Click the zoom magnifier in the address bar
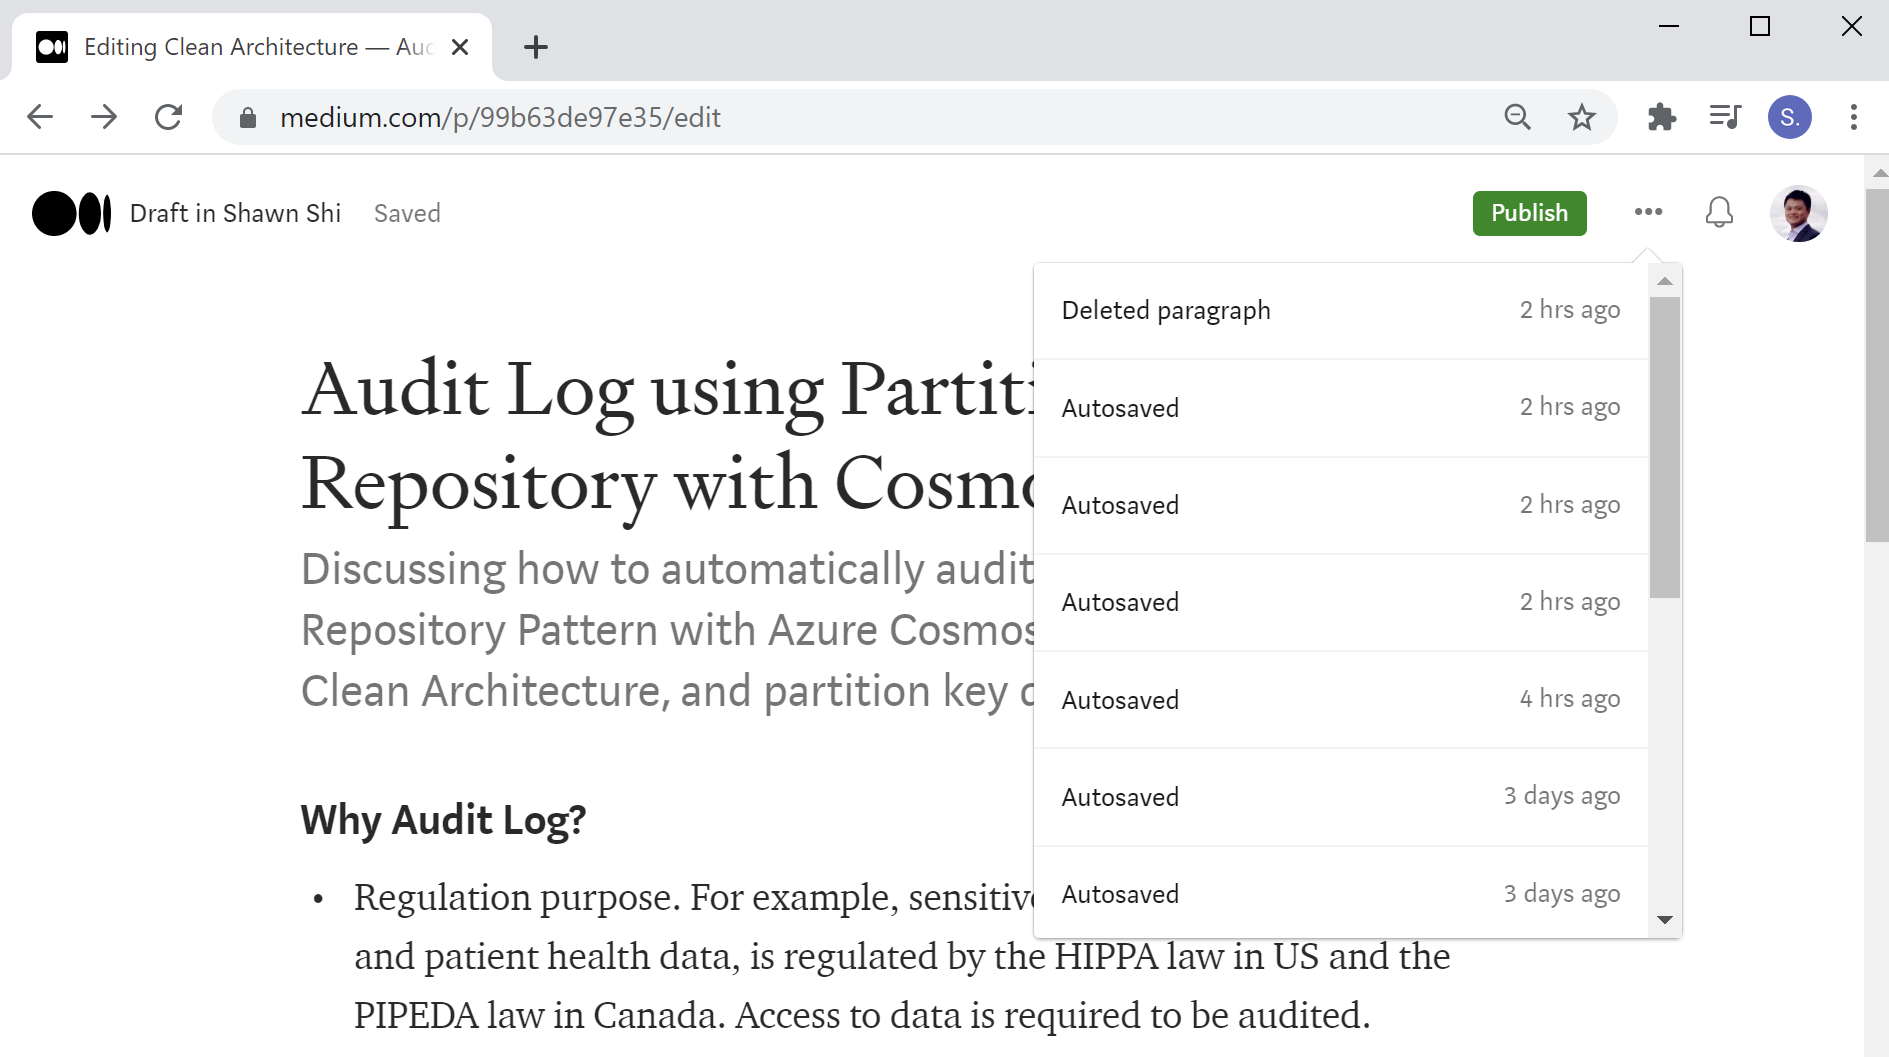Image resolution: width=1889 pixels, height=1057 pixels. [1518, 117]
